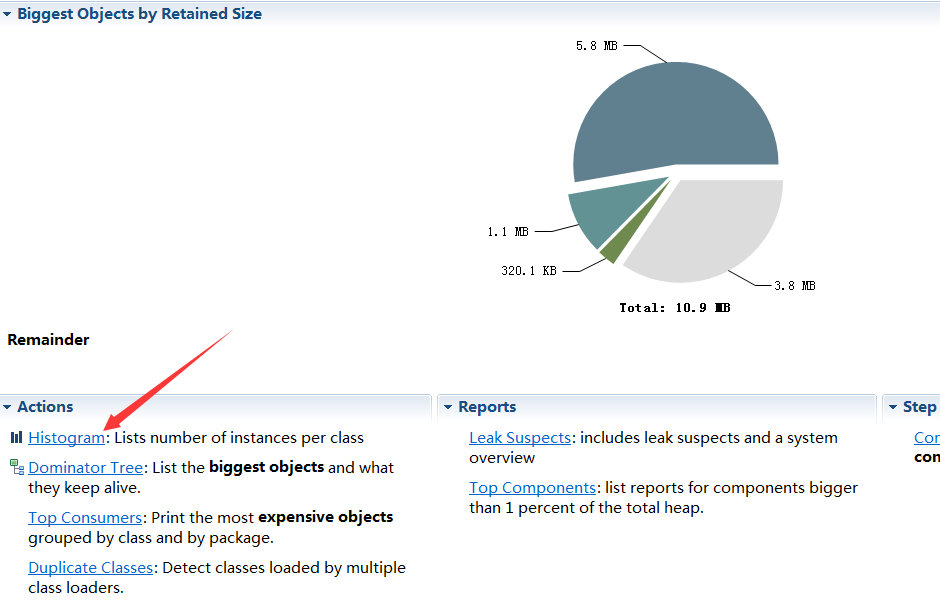This screenshot has height=603, width=940.
Task: Click the 320.1 KB pie label
Action: pos(529,271)
